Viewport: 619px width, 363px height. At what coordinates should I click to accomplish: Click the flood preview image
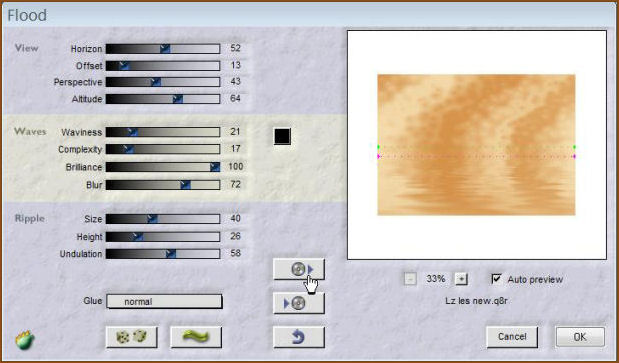pyautogui.click(x=476, y=145)
